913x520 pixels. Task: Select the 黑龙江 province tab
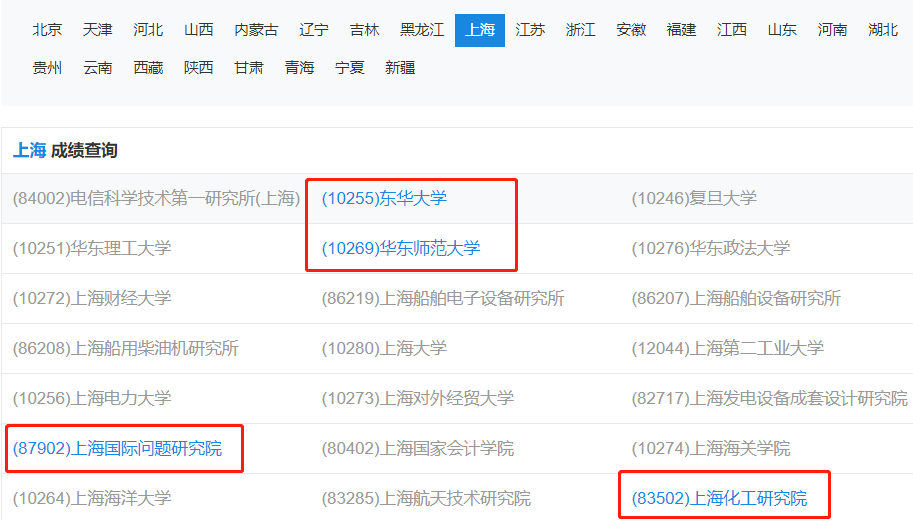point(422,30)
